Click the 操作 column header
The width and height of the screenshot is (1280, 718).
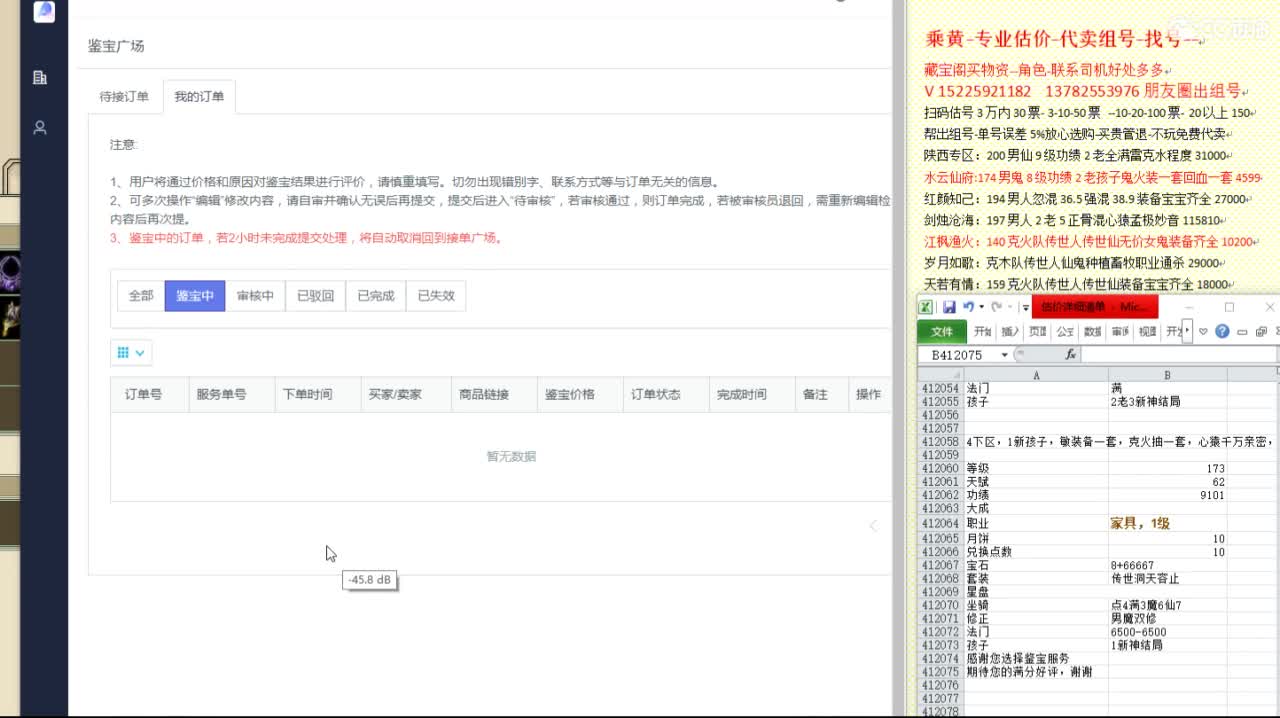coord(868,395)
